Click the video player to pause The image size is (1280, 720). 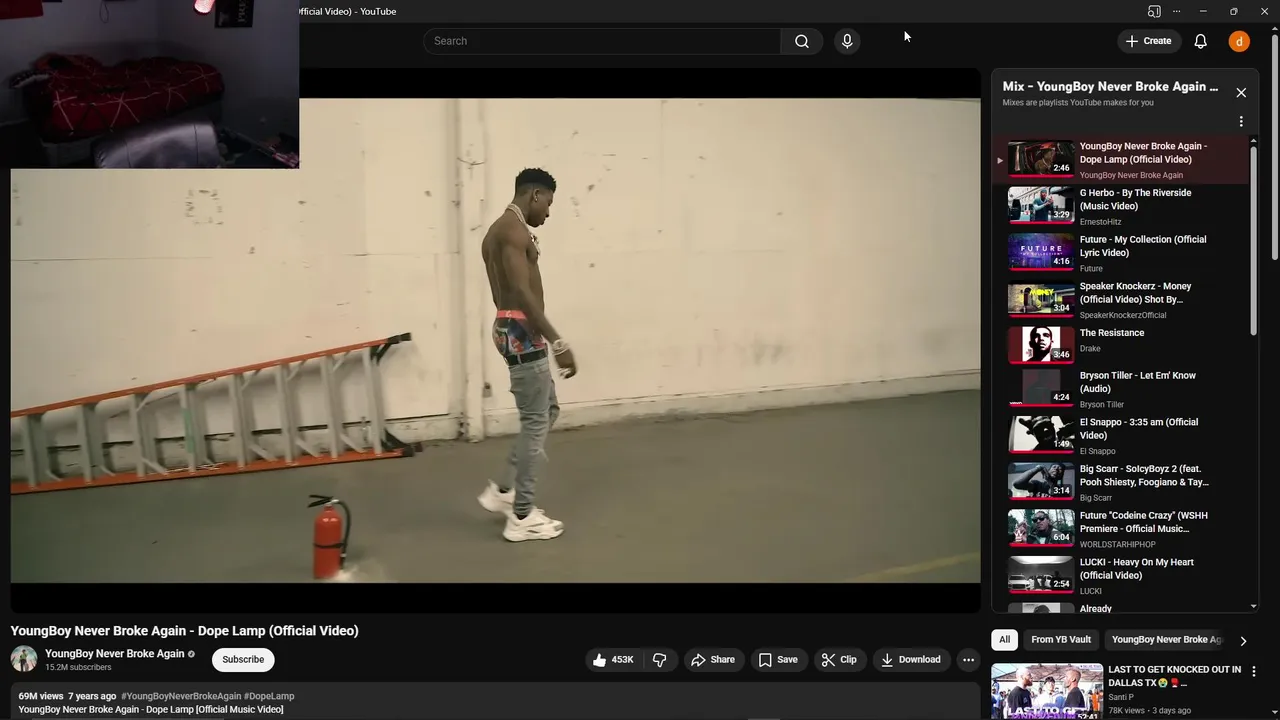click(495, 340)
